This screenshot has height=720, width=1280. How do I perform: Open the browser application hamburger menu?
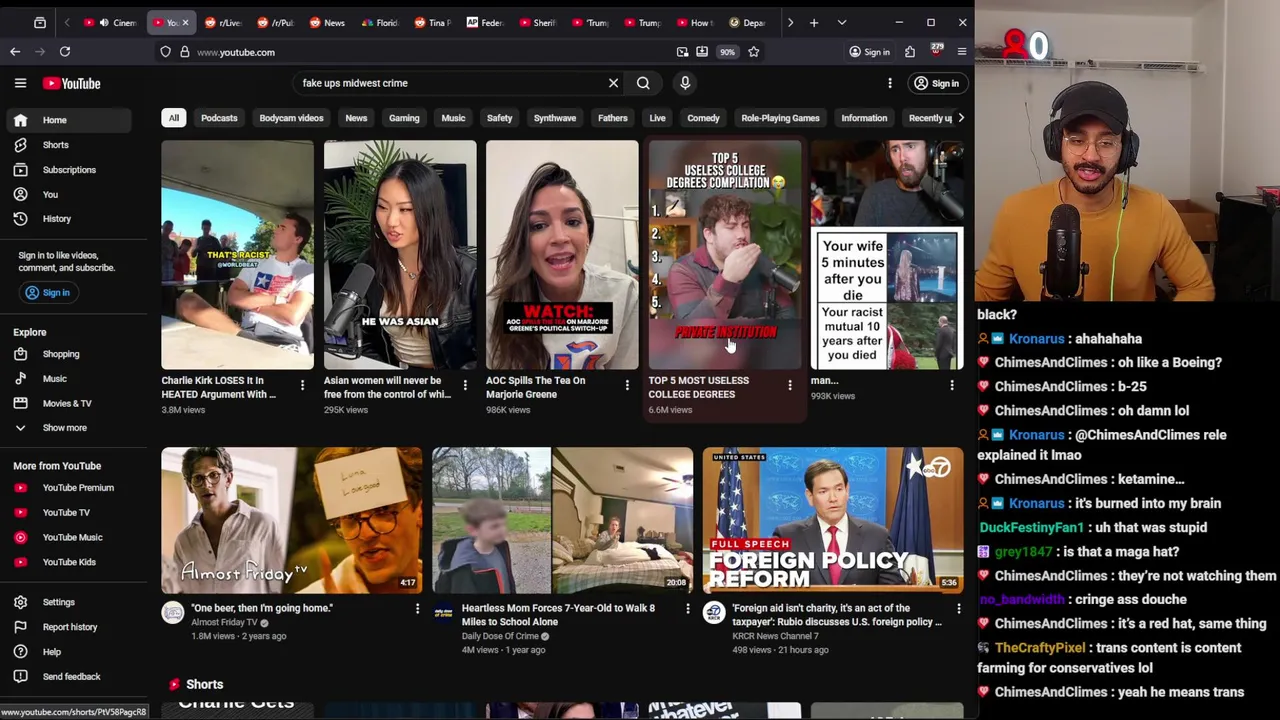pyautogui.click(x=962, y=52)
